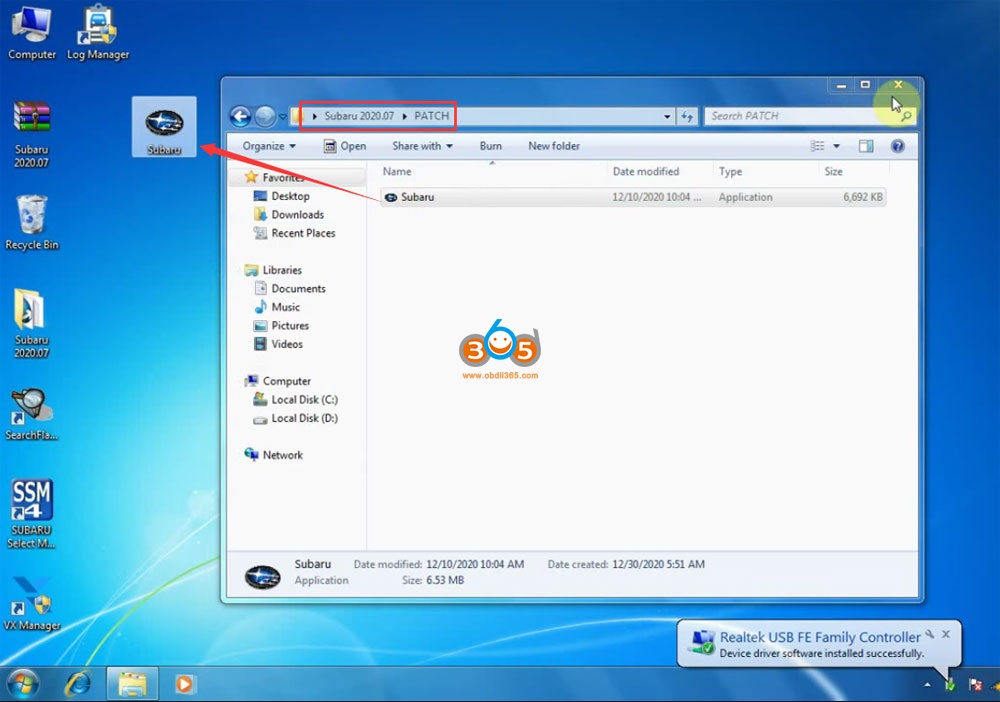Click Favorites in the navigation pane
The width and height of the screenshot is (1000, 702).
coord(283,177)
